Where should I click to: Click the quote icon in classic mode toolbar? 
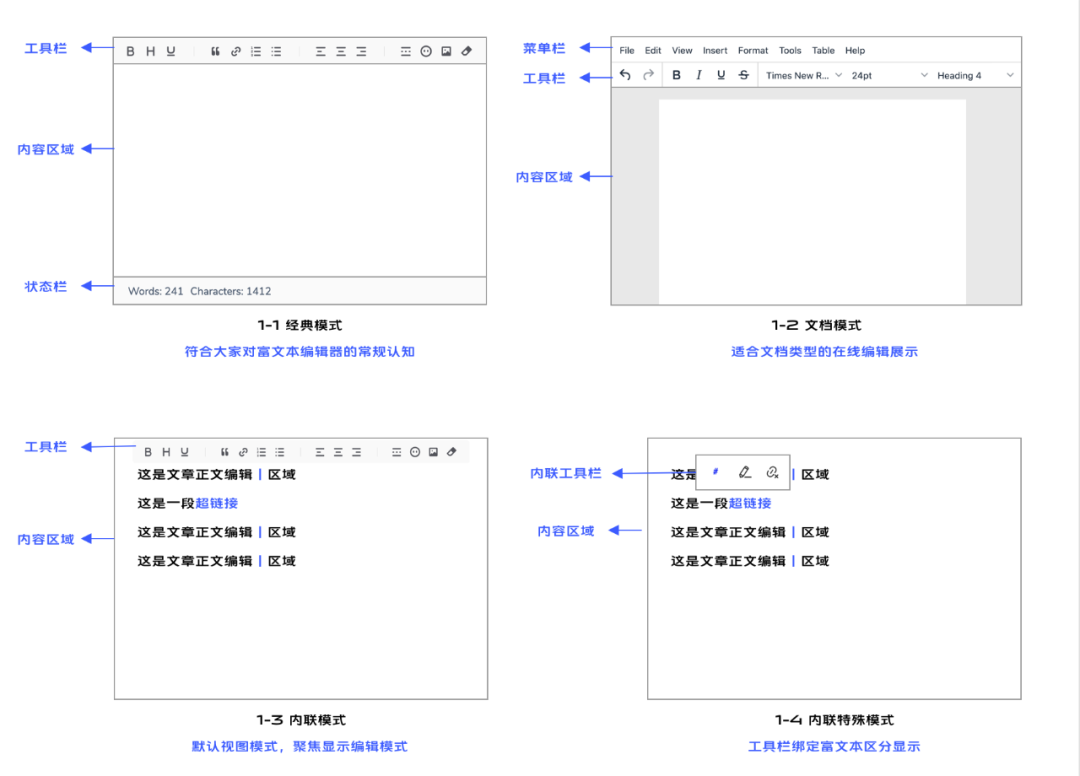(215, 51)
